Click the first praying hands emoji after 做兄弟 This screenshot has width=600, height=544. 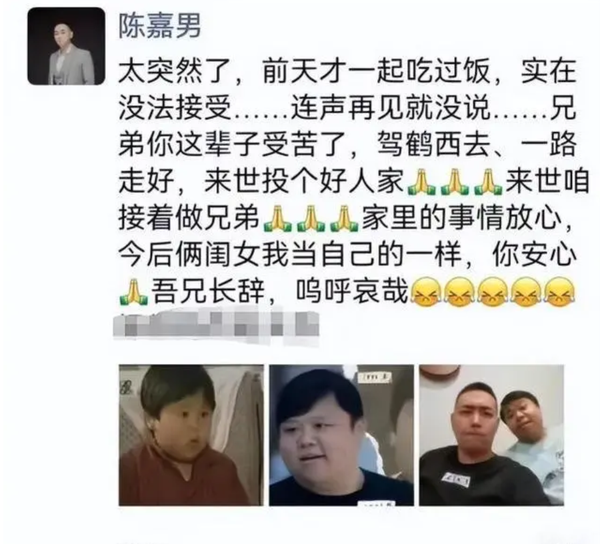pos(277,219)
